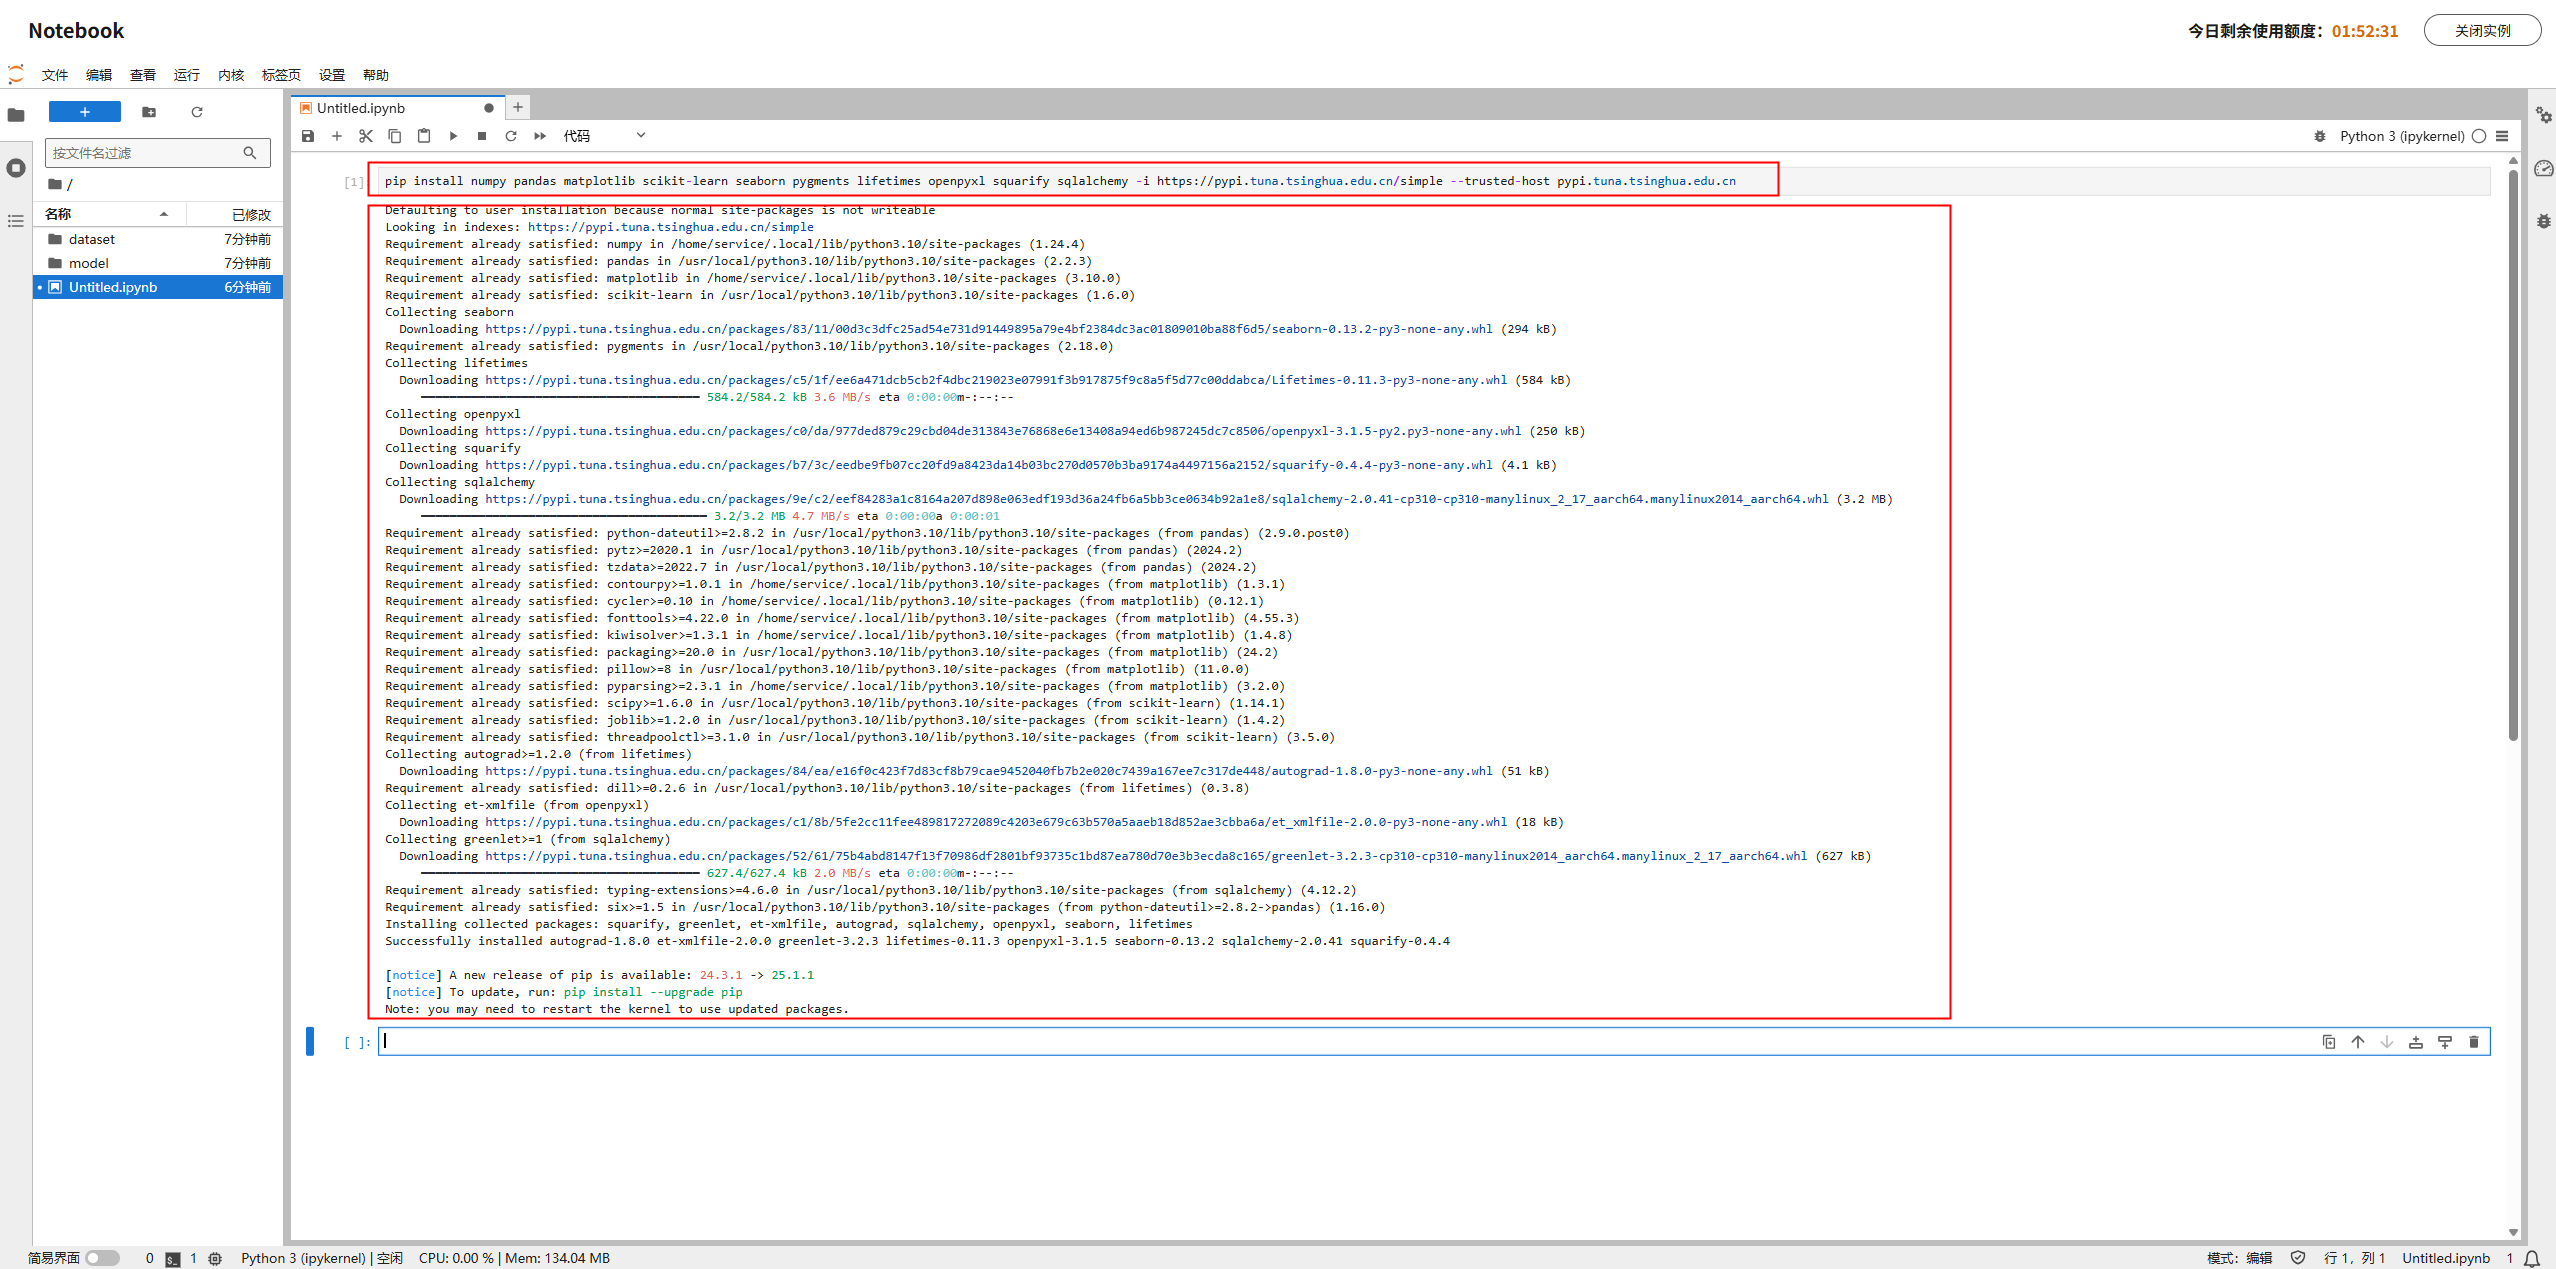Cut the selected cell with the scissors icon
The image size is (2556, 1269).
click(366, 136)
